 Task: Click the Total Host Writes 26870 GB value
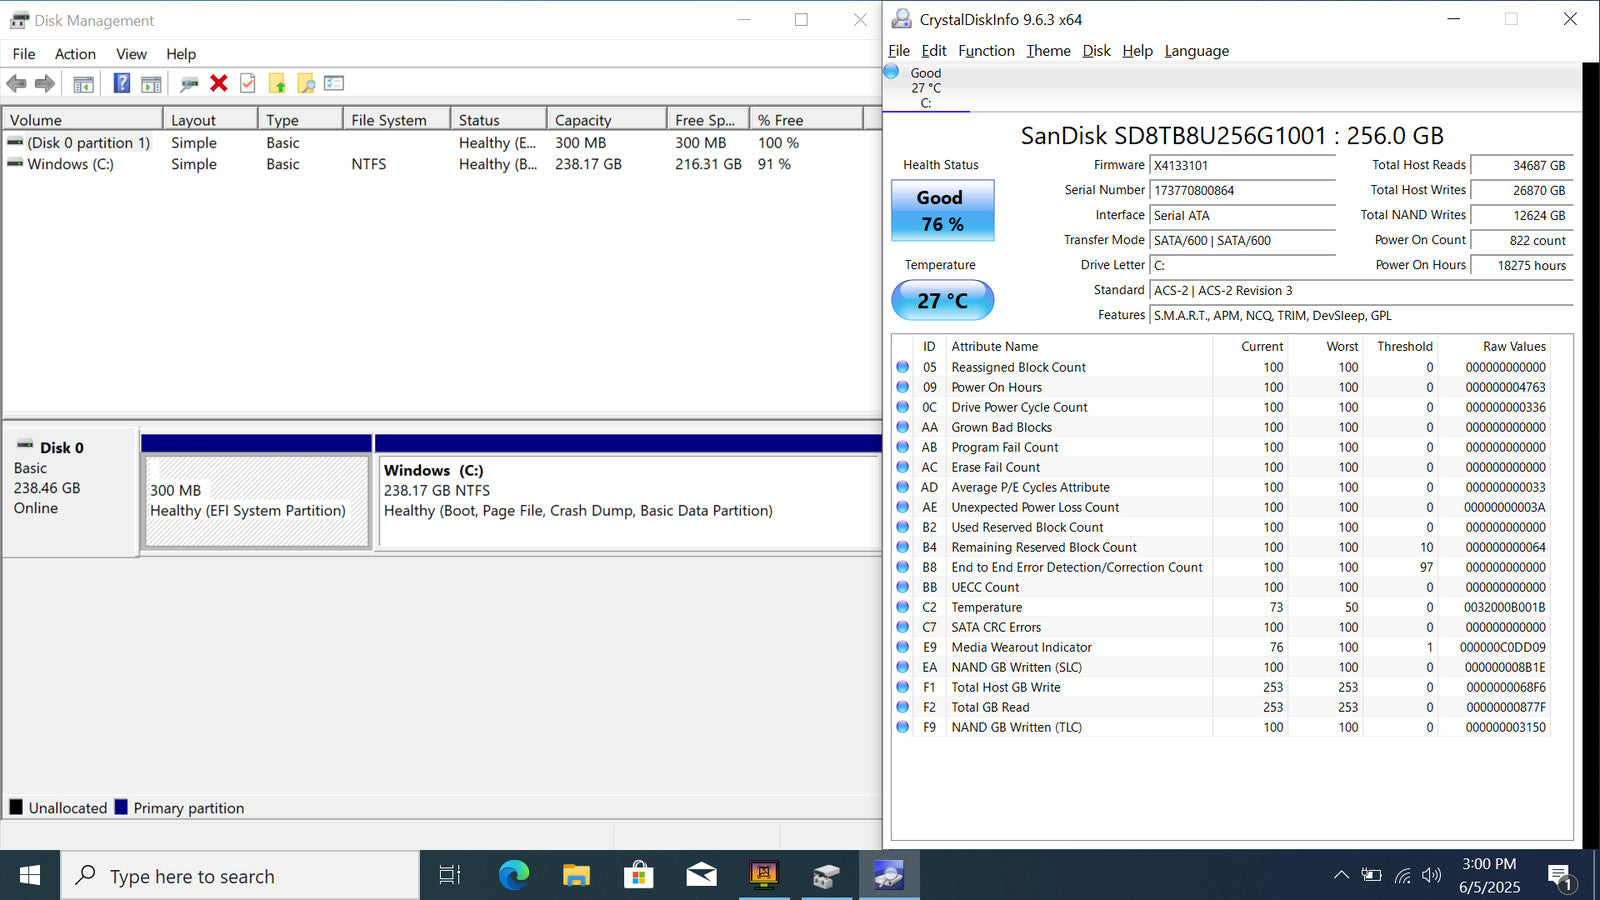[1521, 191]
